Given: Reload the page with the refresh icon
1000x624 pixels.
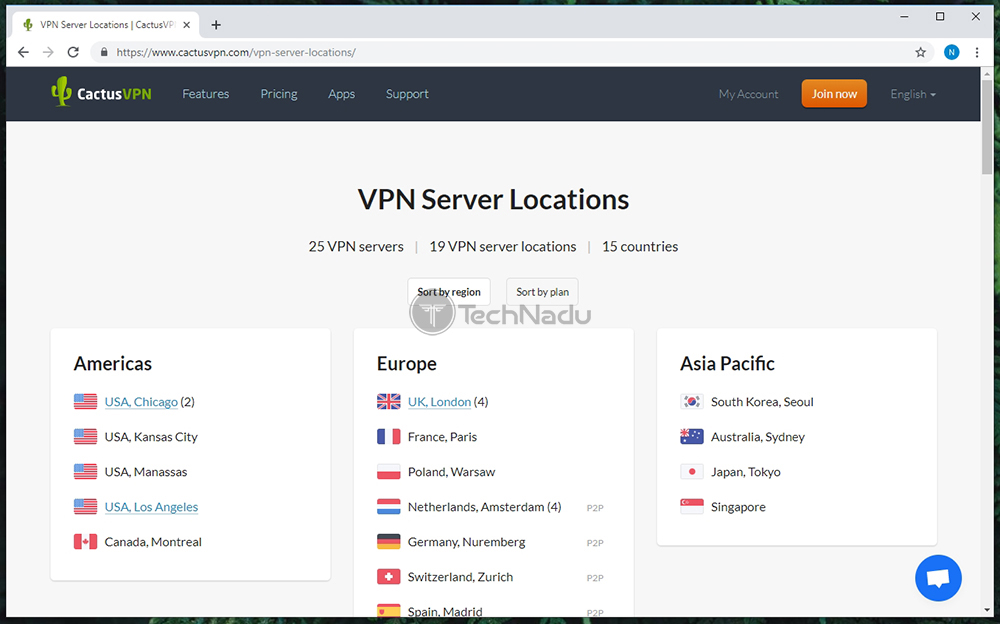Looking at the screenshot, I should pos(73,52).
